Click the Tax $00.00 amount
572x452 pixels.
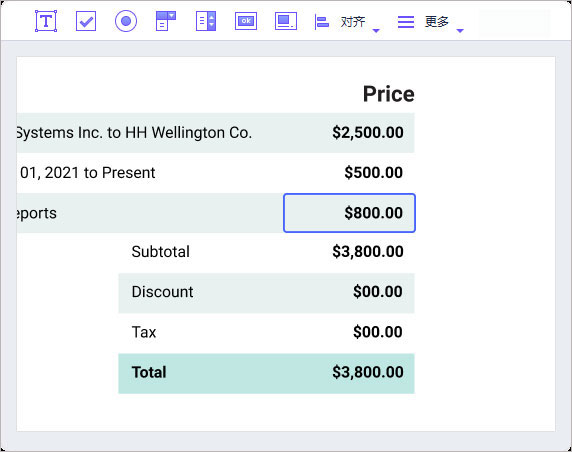(x=378, y=332)
